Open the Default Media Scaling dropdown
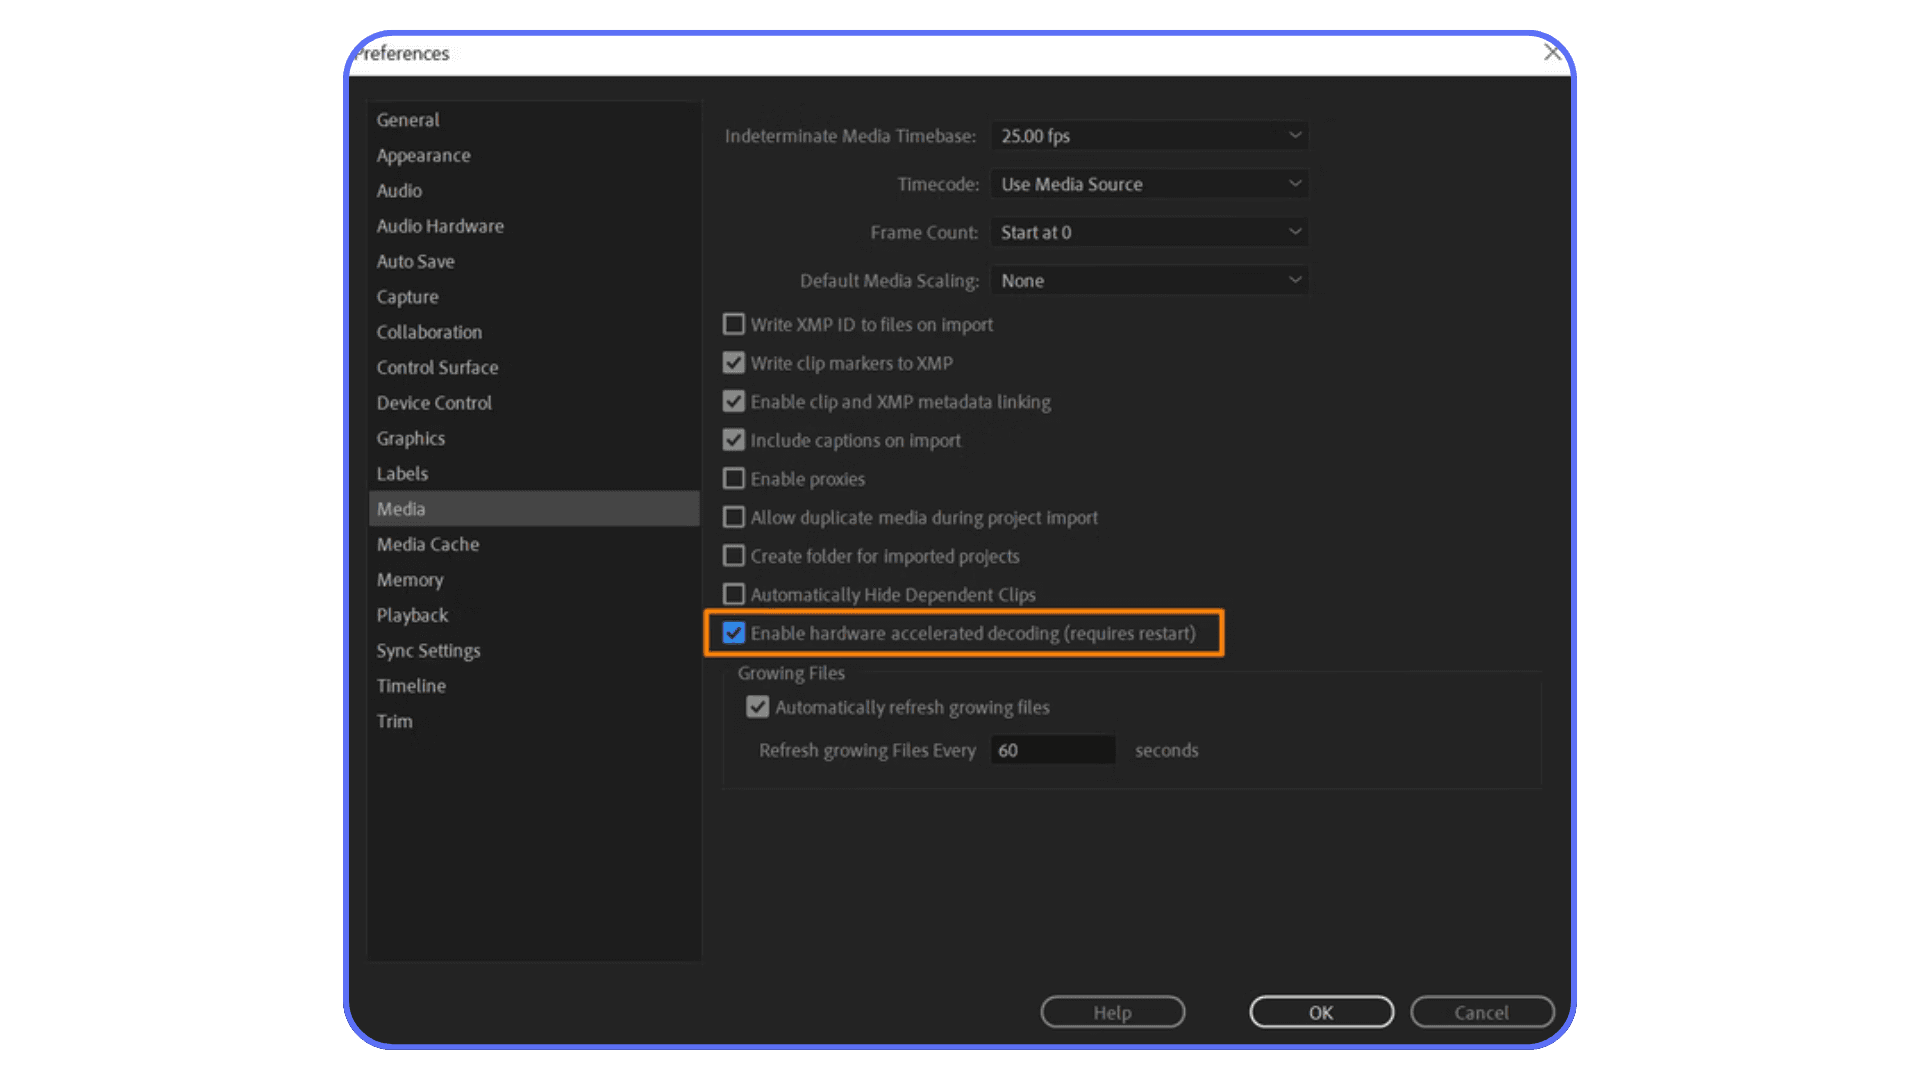1920x1080 pixels. point(1148,280)
